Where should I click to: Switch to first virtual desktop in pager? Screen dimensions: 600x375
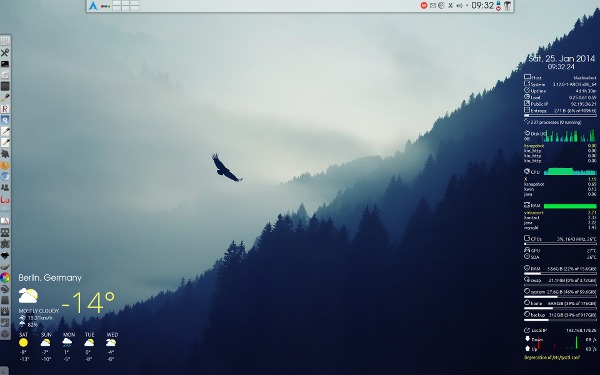pos(117,3)
